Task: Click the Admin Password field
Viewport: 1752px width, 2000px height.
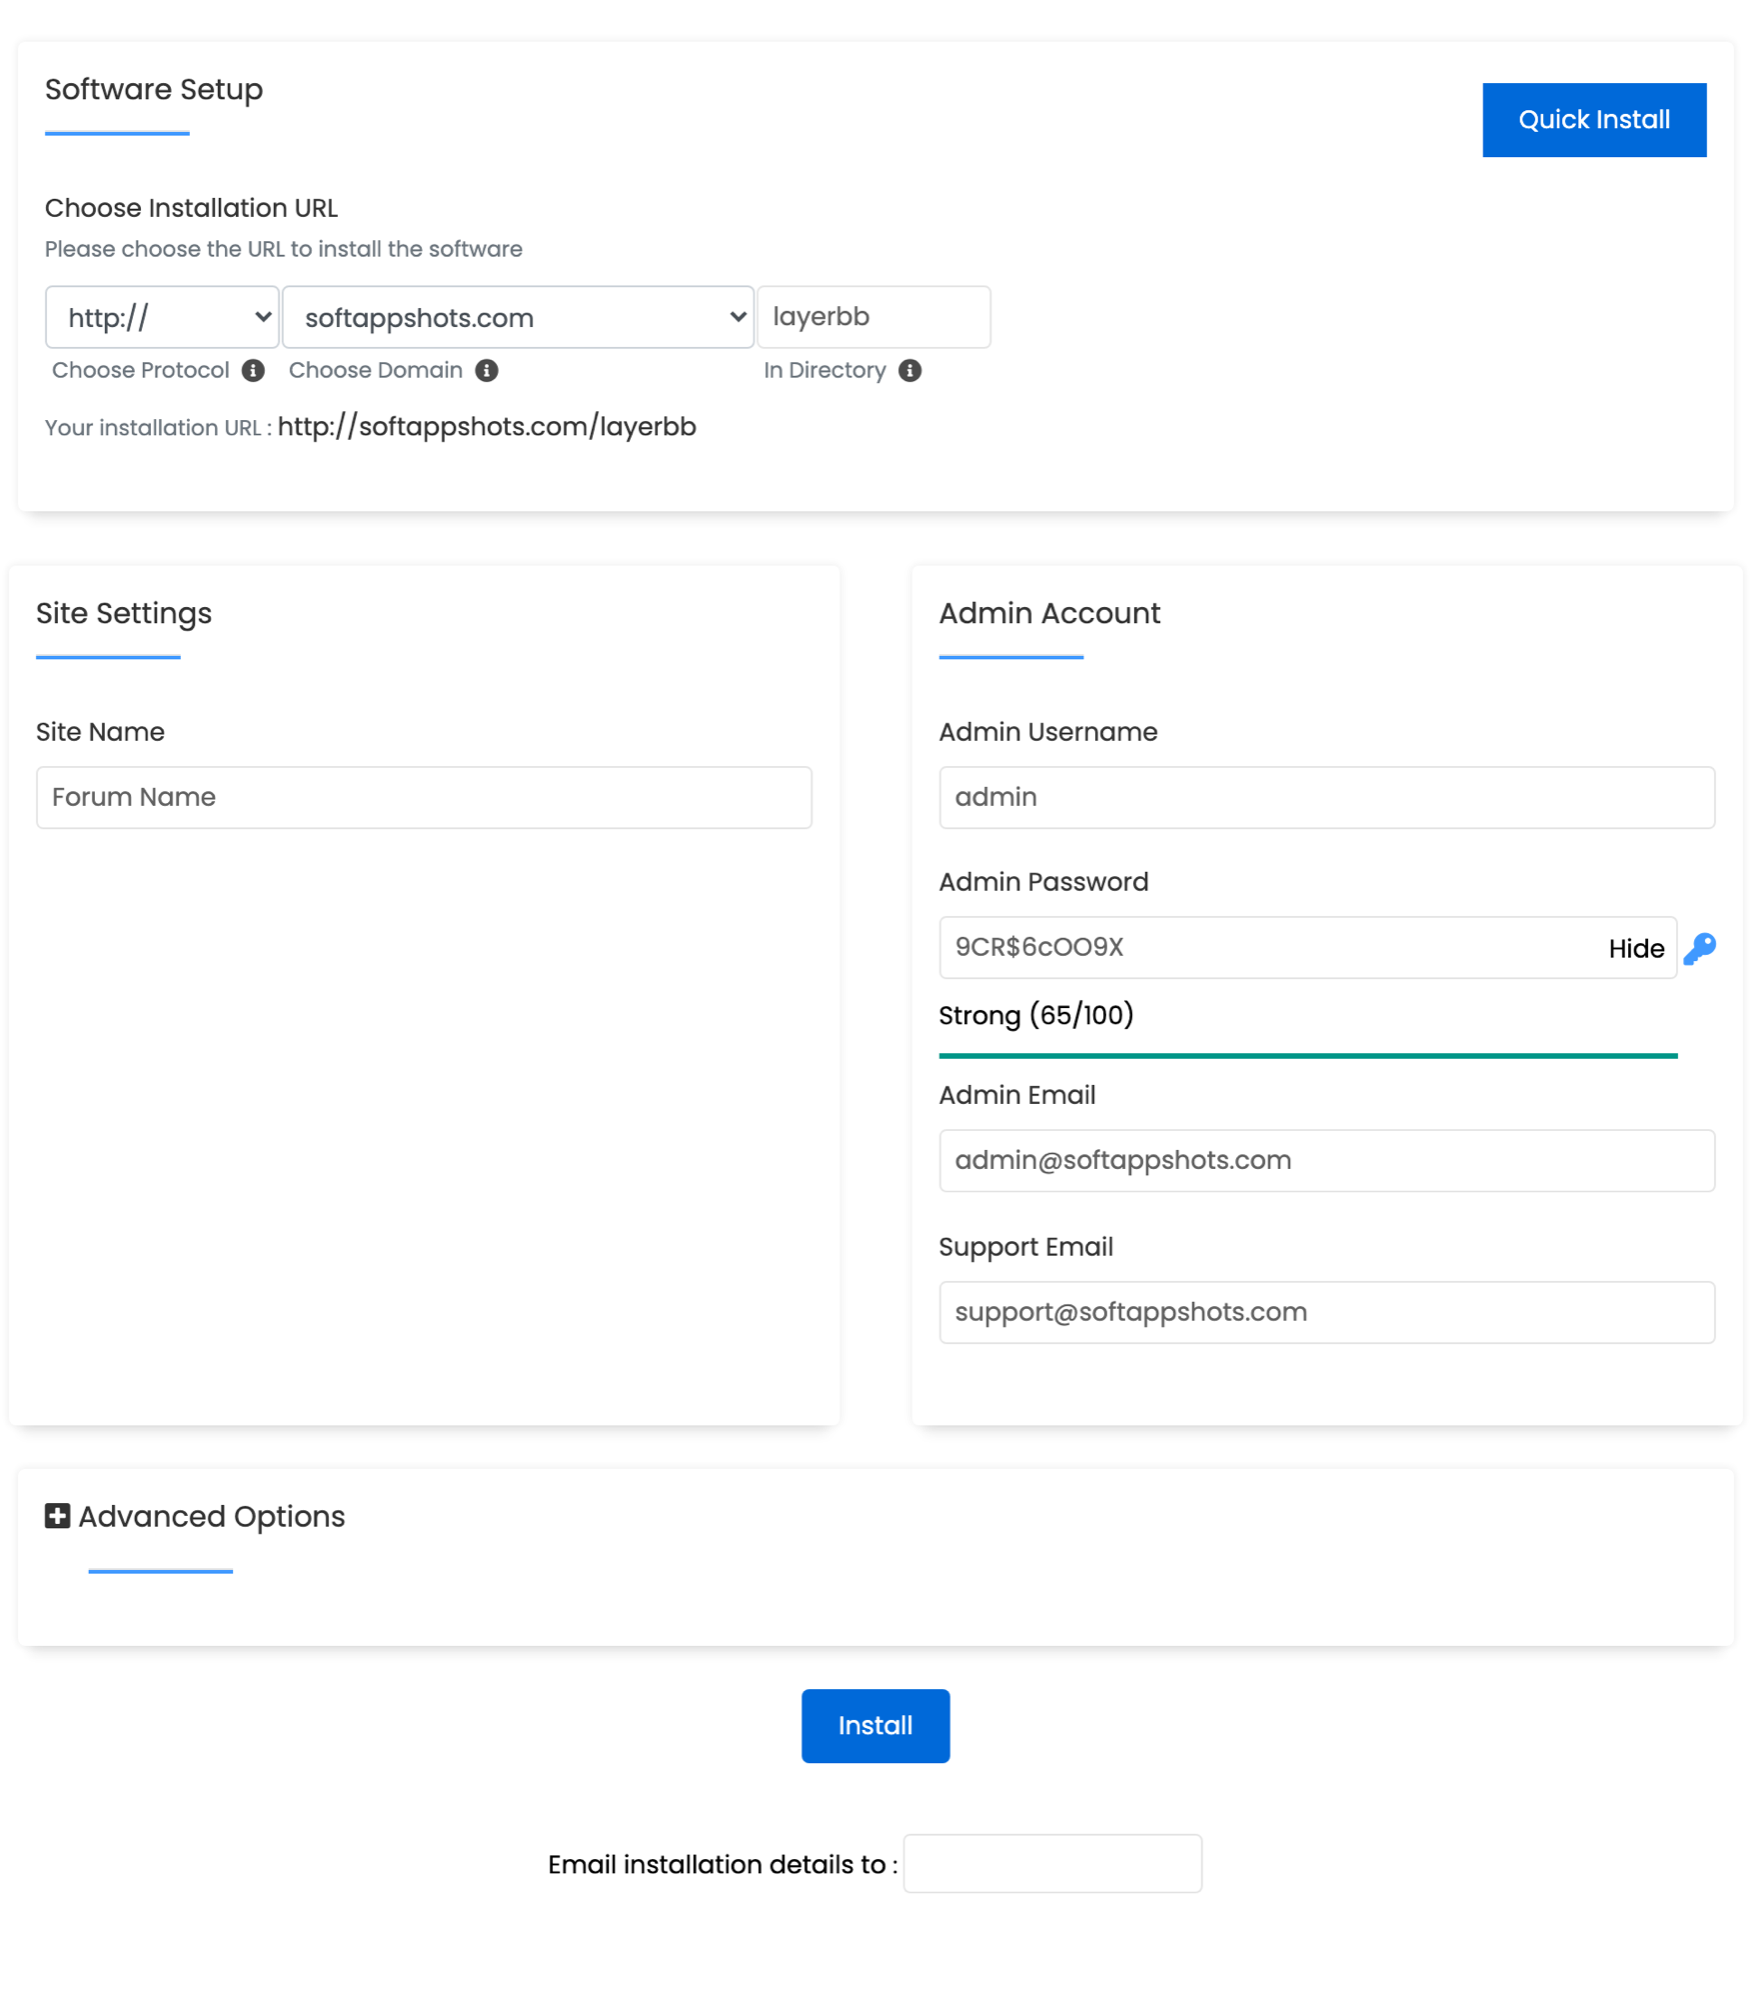Action: click(1250, 947)
